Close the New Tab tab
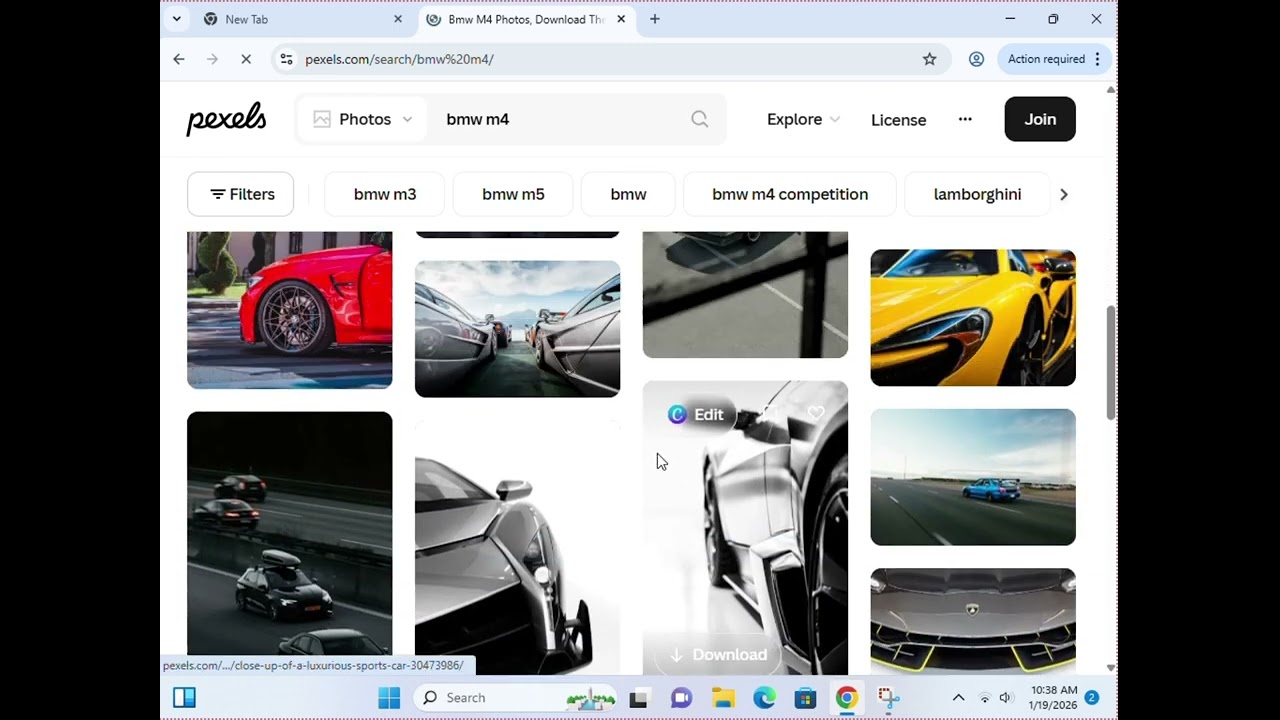1280x720 pixels. point(398,19)
